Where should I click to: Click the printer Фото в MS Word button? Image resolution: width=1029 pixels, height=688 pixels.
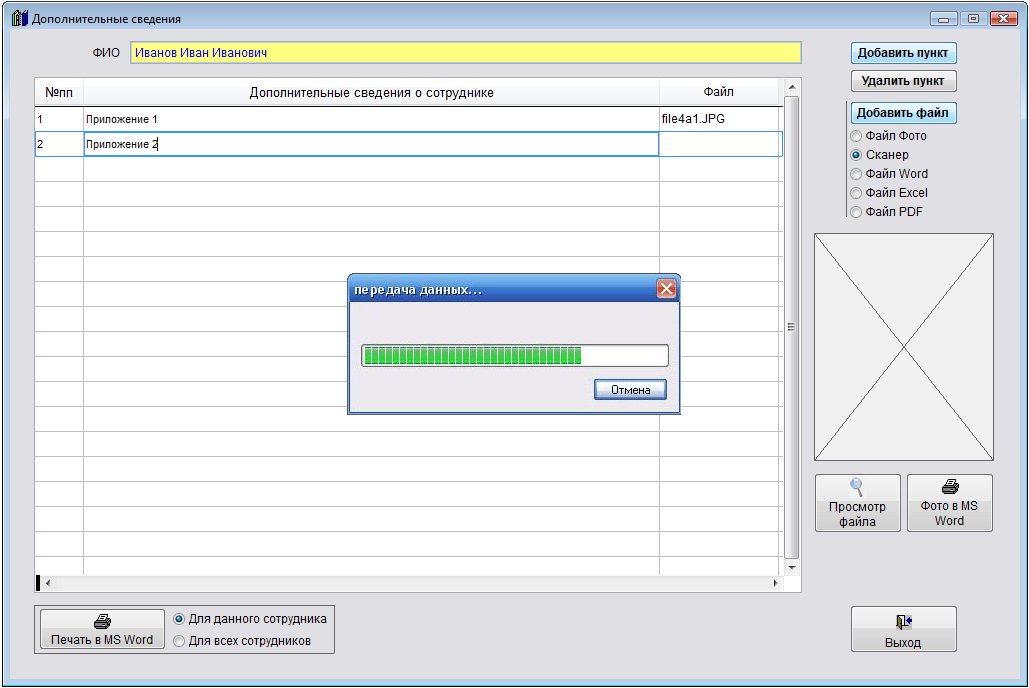(x=949, y=503)
